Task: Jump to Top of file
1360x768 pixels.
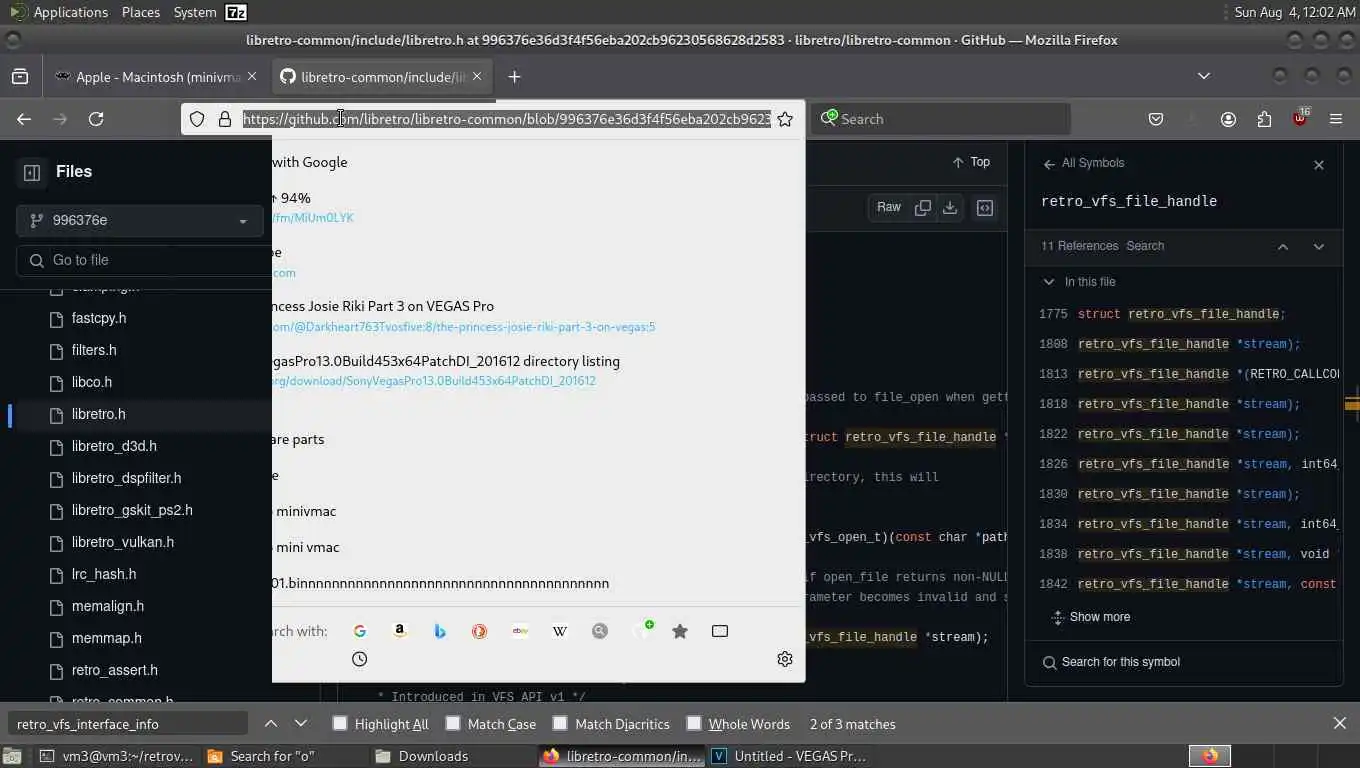Action: (971, 162)
